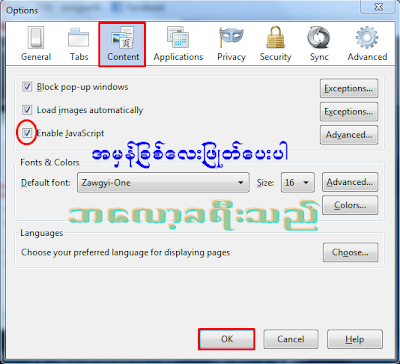The width and height of the screenshot is (400, 364).
Task: Open the Security padlock icon
Action: tap(275, 44)
